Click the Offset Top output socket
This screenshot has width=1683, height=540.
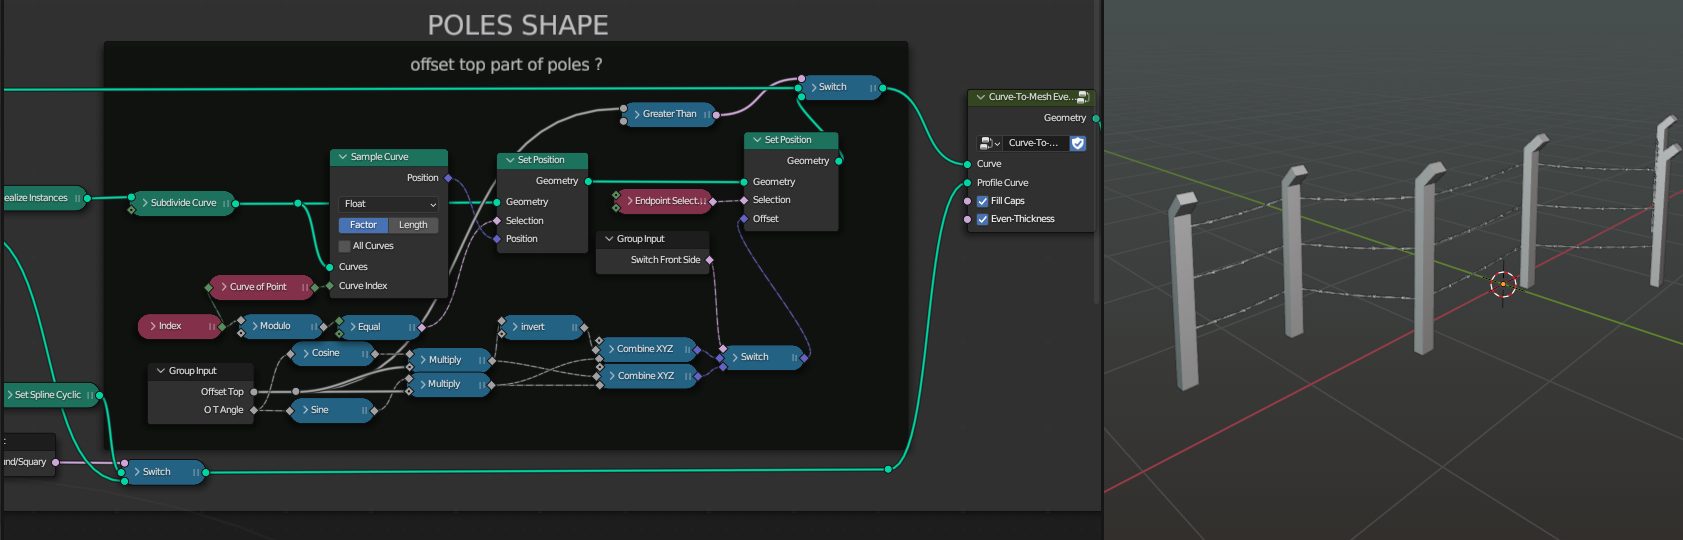tap(254, 392)
